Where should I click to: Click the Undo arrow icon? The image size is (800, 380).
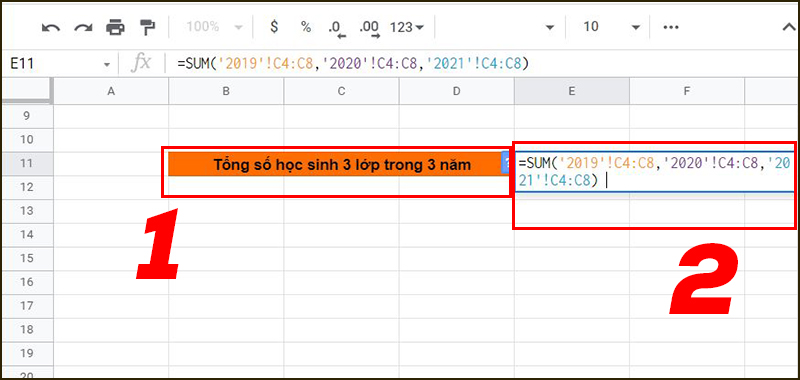pos(51,28)
